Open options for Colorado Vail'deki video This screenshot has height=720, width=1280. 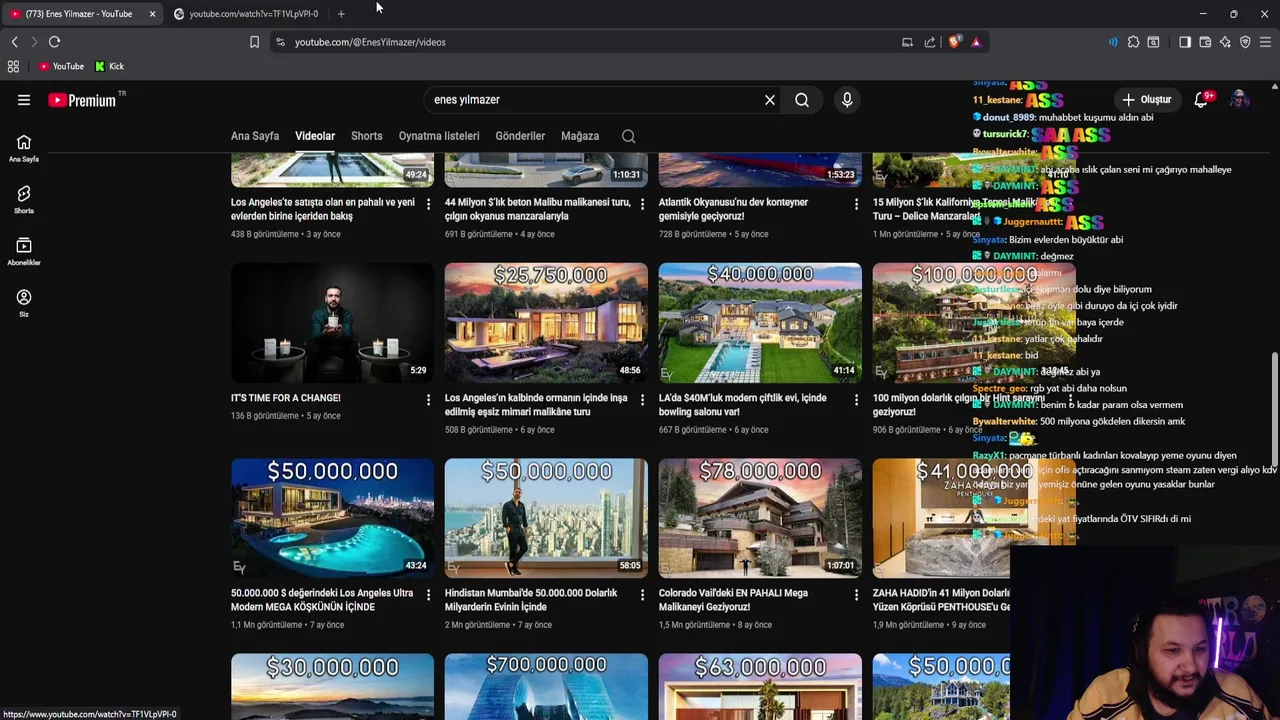(856, 595)
